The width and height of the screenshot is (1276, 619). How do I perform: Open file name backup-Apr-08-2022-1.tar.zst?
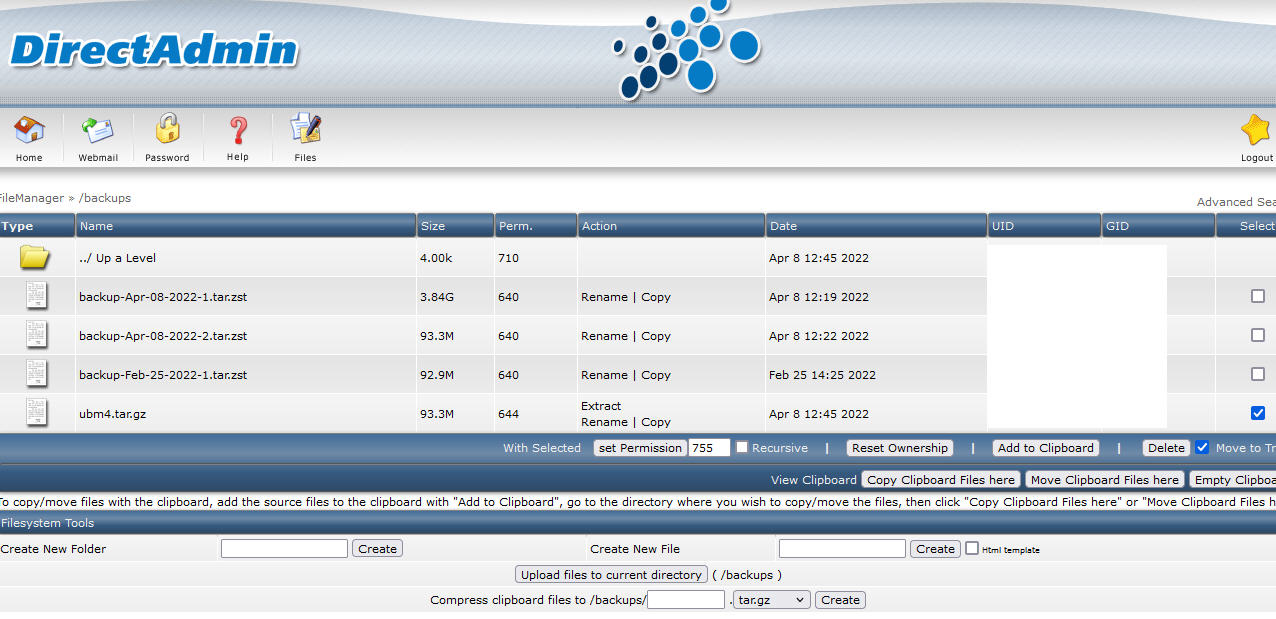(163, 297)
